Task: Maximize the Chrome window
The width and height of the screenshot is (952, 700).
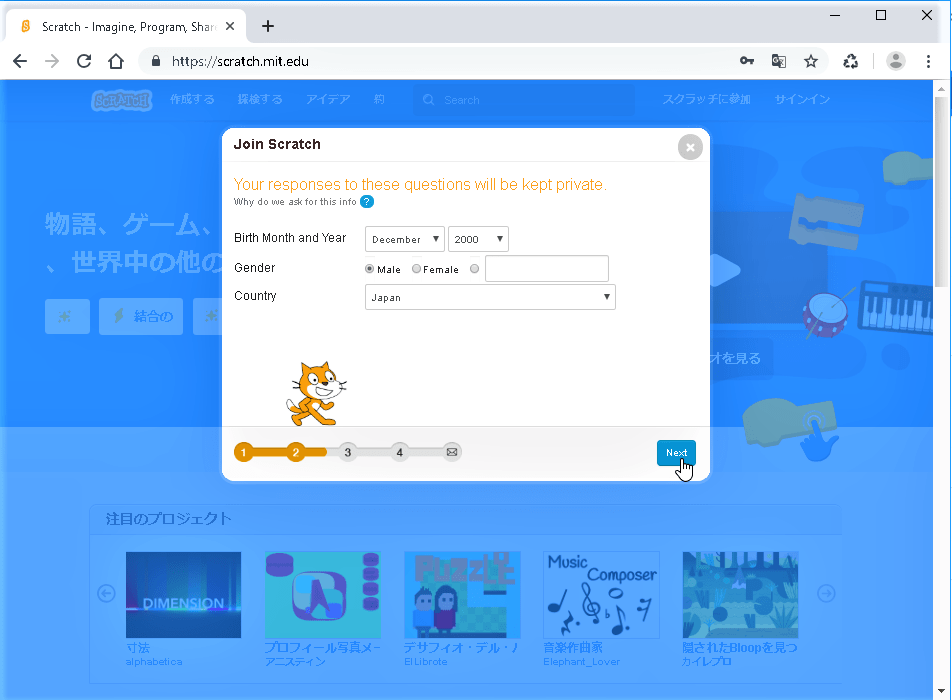Action: 880,15
